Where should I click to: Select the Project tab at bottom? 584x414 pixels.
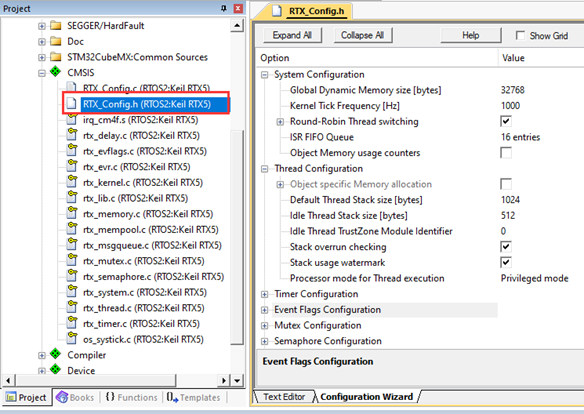pos(26,397)
